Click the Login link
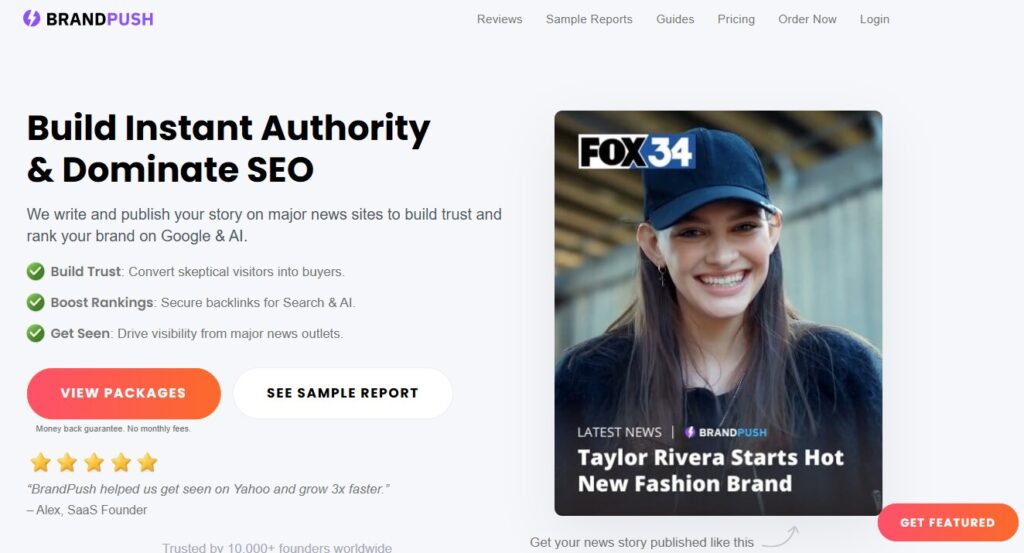 click(874, 19)
